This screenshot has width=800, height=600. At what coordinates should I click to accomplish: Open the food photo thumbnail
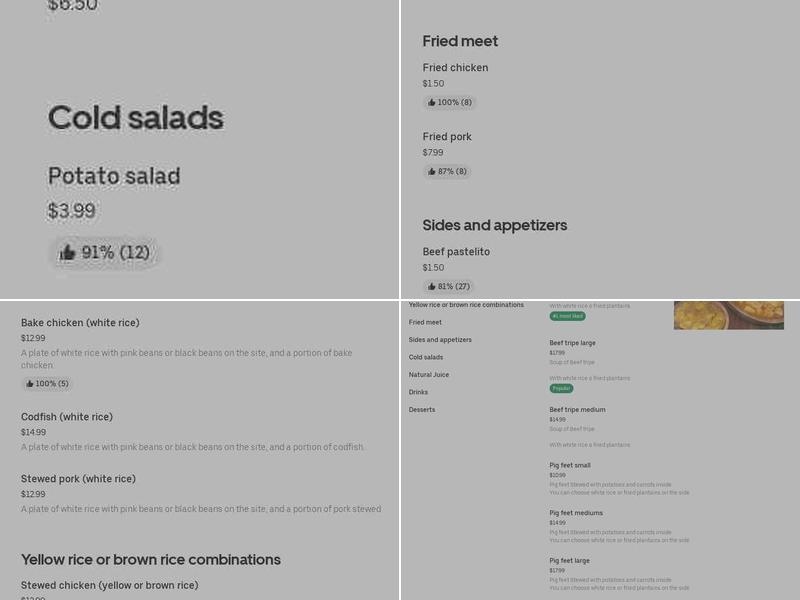tap(728, 315)
